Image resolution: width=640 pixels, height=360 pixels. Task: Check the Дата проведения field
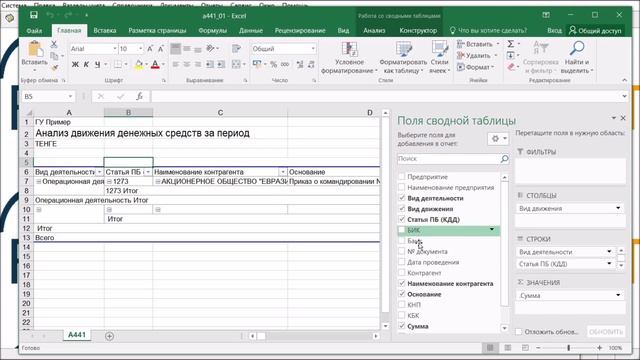click(402, 262)
